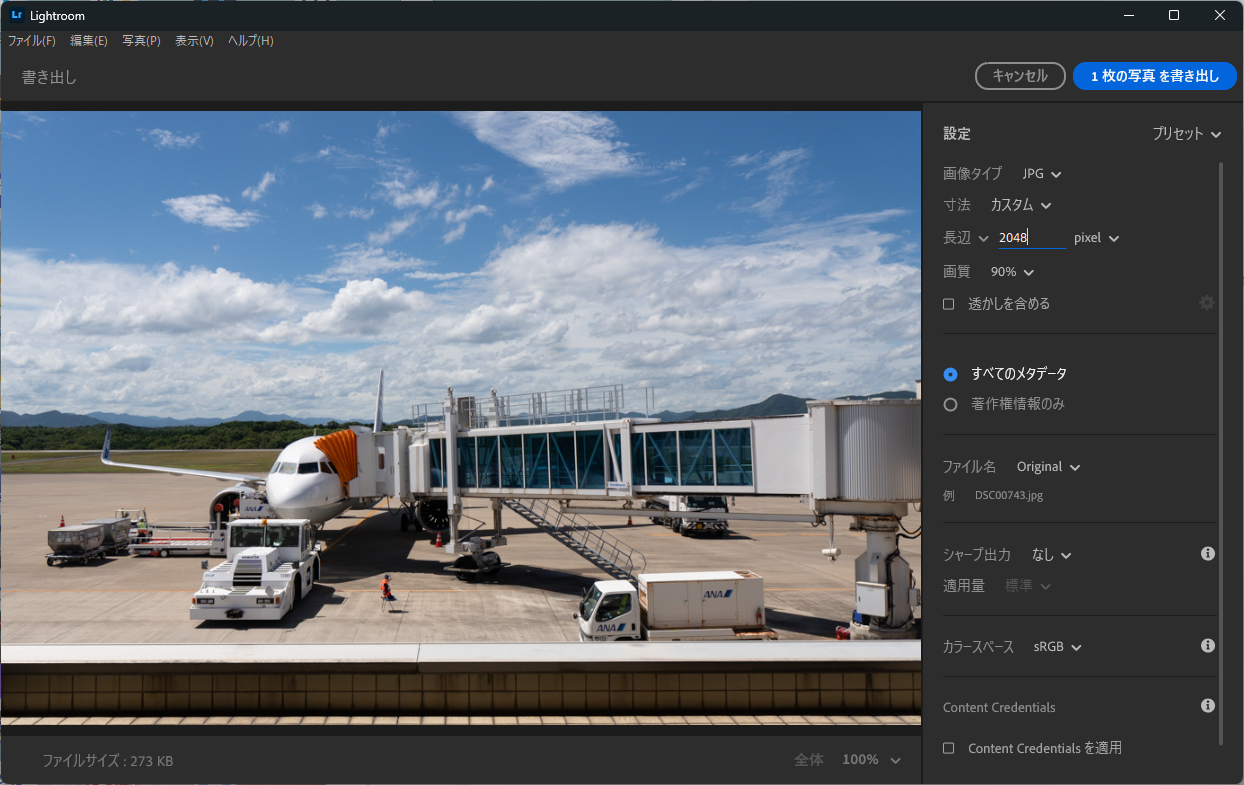Open the 長辺 side selector dropdown
The image size is (1244, 785).
pyautogui.click(x=966, y=238)
